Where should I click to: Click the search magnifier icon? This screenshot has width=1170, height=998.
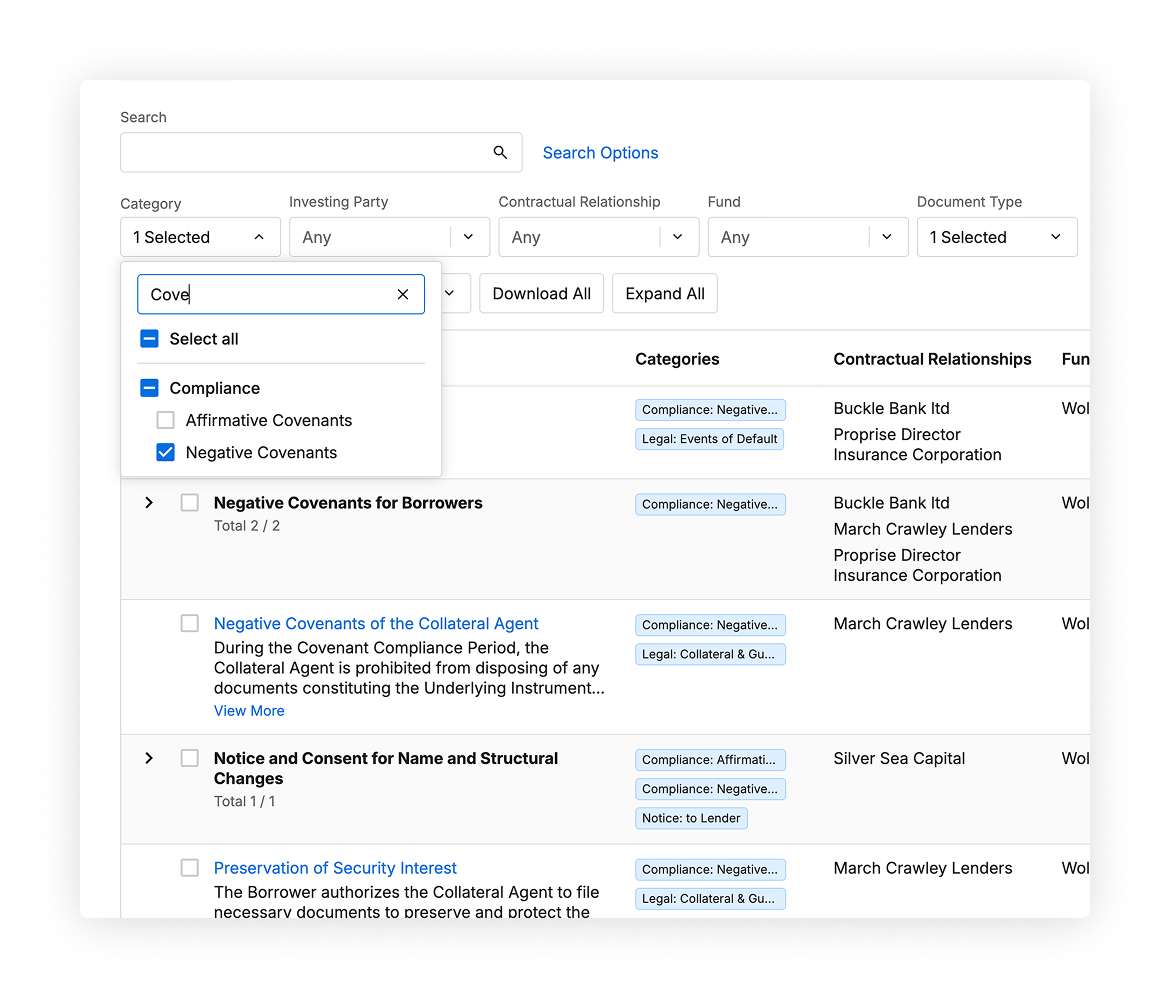pos(500,153)
